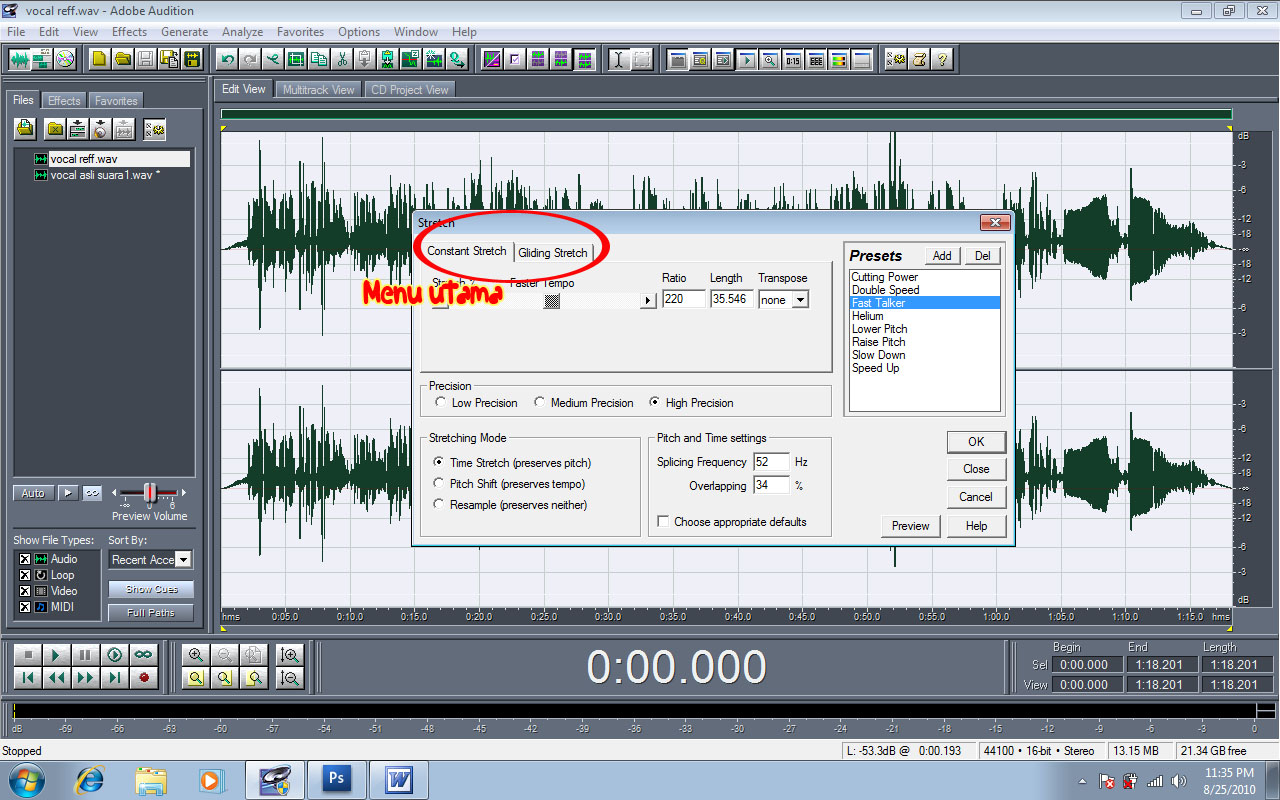
Task: Click the Help button in Stretch dialog
Action: point(977,526)
